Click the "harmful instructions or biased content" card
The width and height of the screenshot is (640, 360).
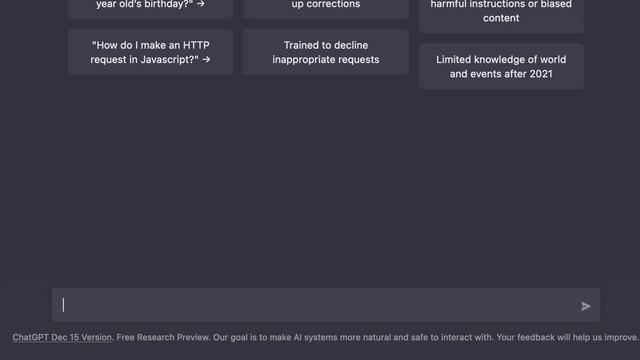tap(501, 16)
